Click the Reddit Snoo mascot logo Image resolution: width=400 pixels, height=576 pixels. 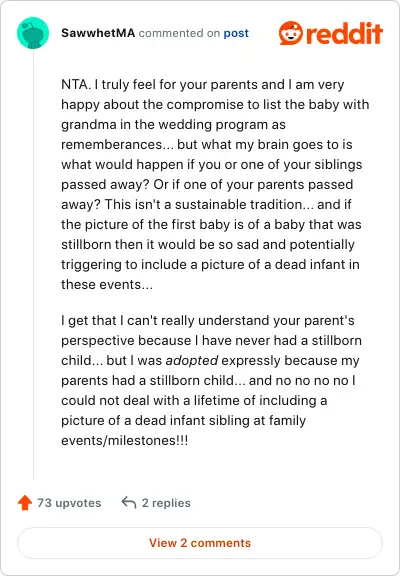click(x=291, y=33)
